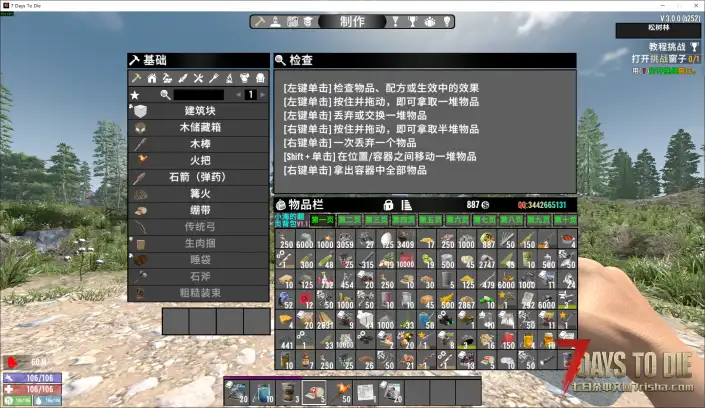Image resolution: width=705 pixels, height=408 pixels.
Task: Pick the inventory stack of 732
Action: pyautogui.click(x=325, y=280)
